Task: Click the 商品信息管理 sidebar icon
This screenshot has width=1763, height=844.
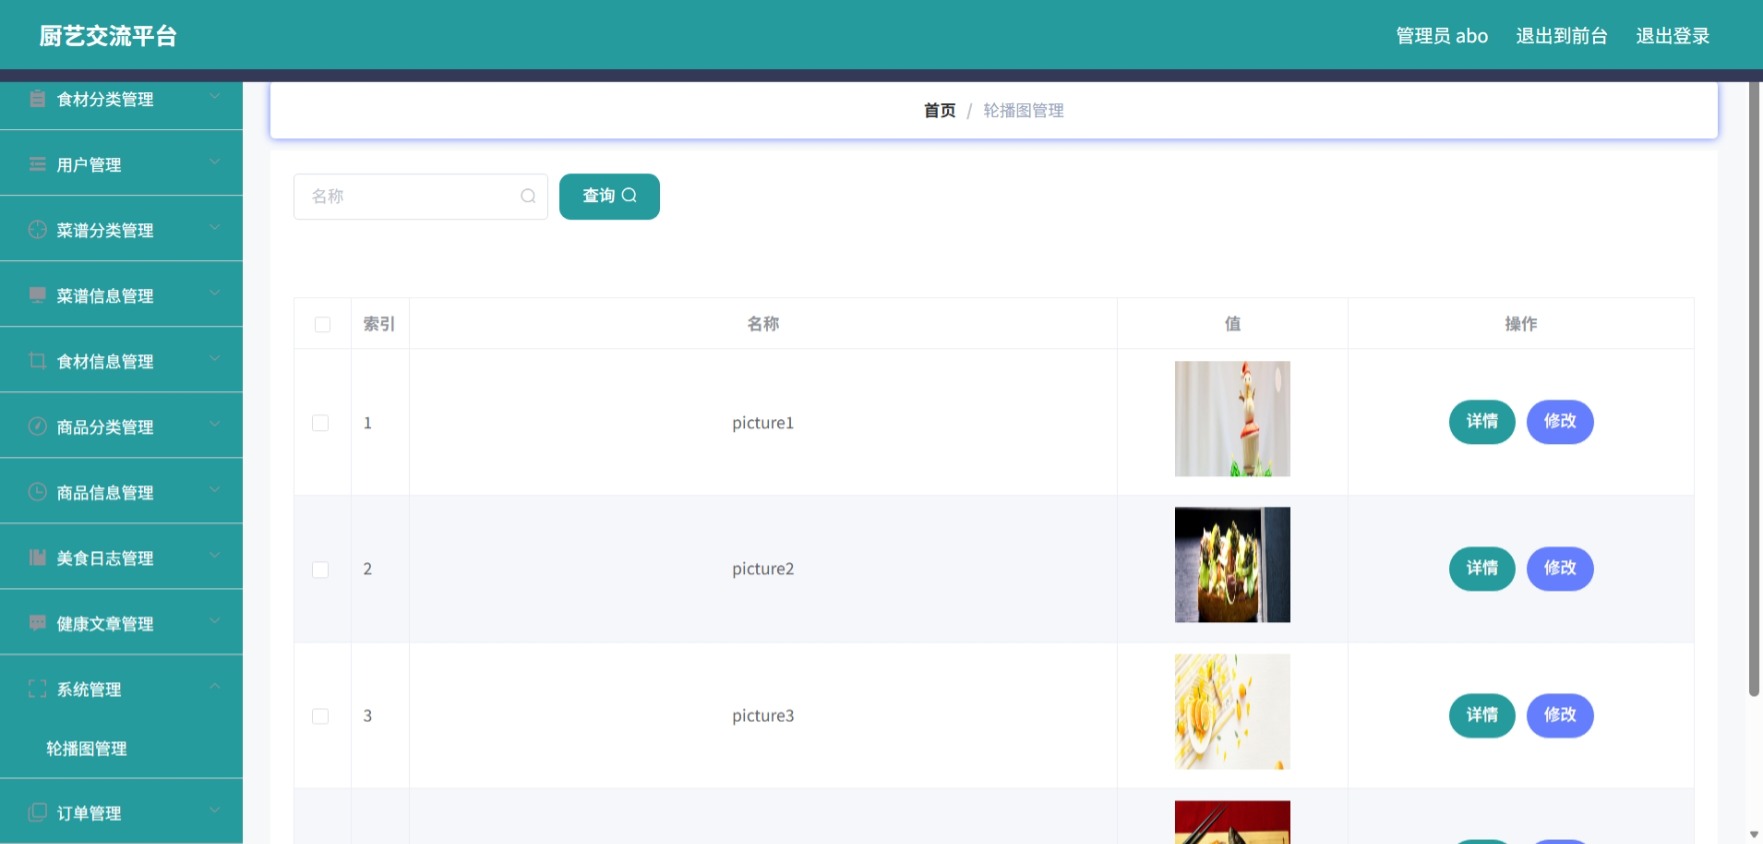Action: pyautogui.click(x=37, y=491)
